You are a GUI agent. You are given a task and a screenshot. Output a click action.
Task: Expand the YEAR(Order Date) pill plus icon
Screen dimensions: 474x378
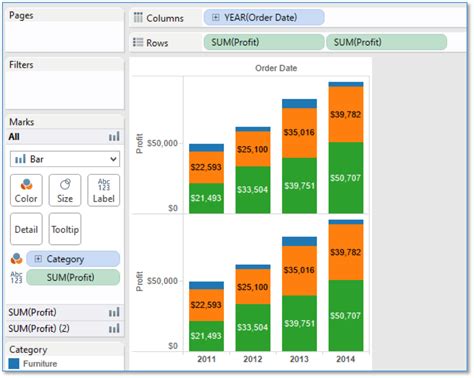(x=216, y=17)
